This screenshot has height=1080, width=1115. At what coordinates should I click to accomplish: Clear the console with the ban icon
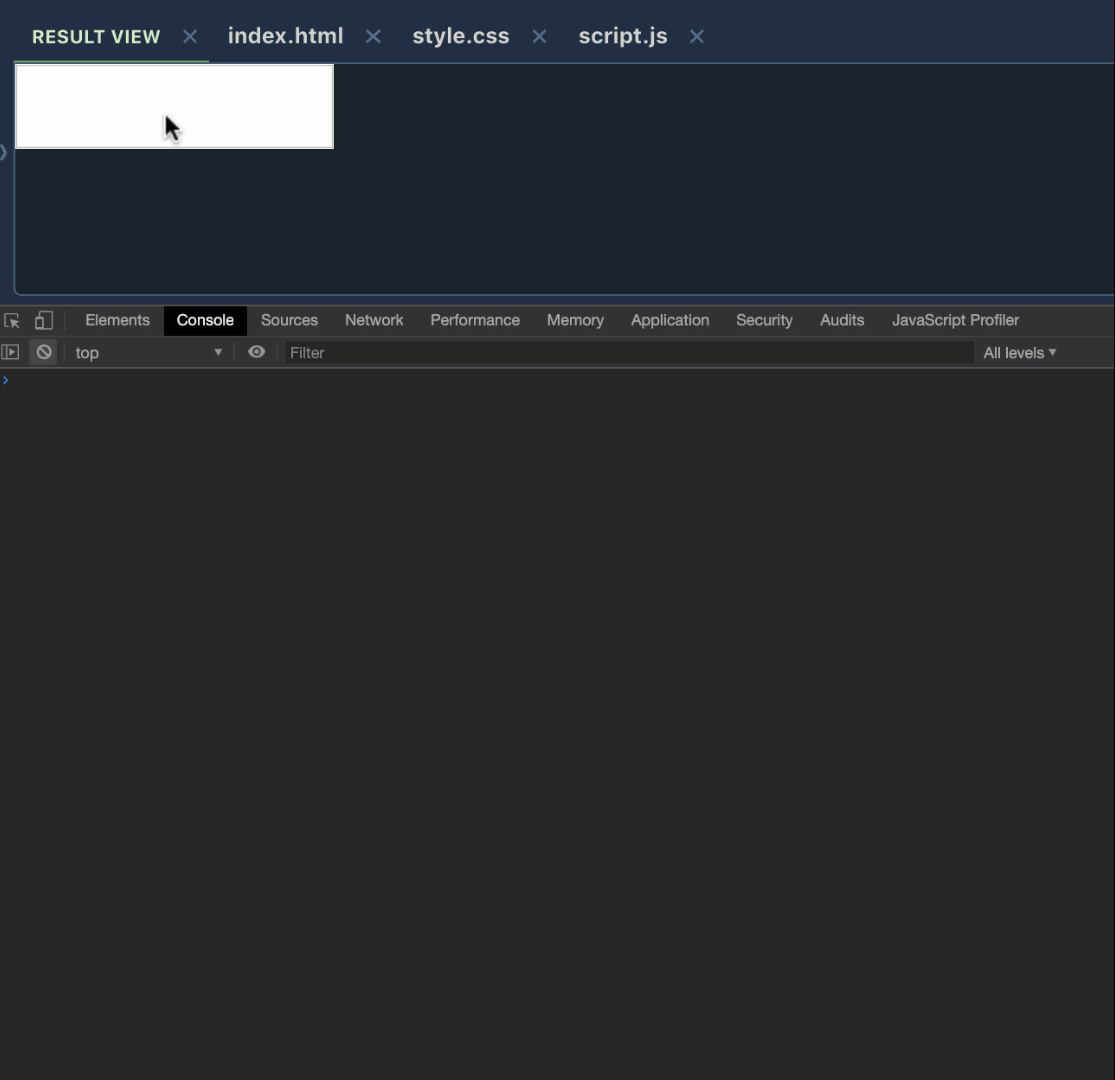pos(44,352)
